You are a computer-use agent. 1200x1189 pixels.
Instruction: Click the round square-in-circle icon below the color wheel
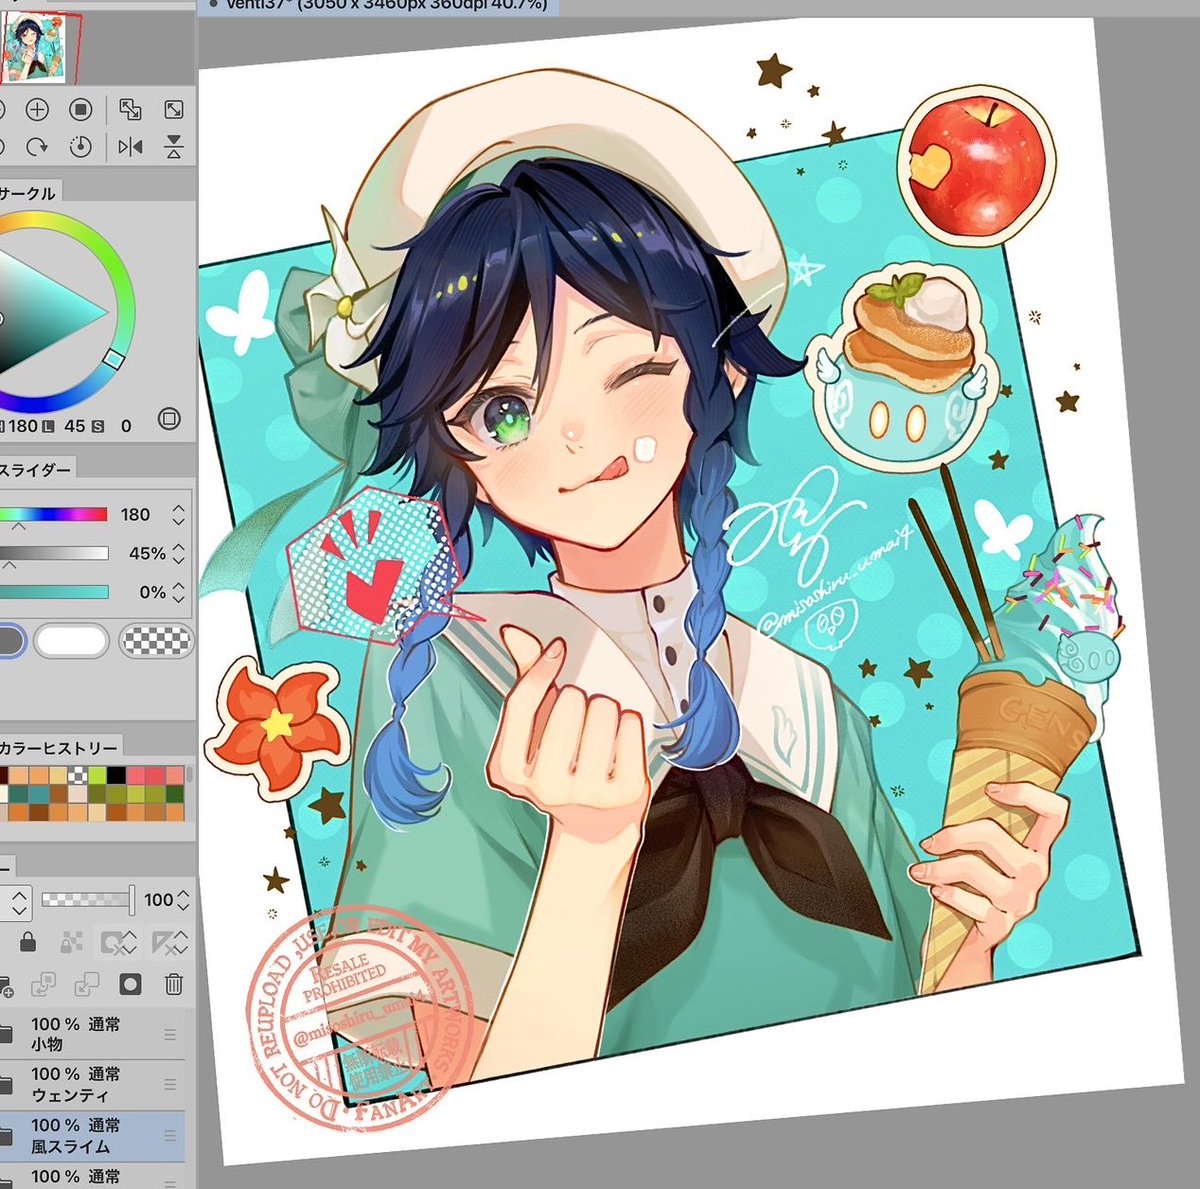(169, 420)
